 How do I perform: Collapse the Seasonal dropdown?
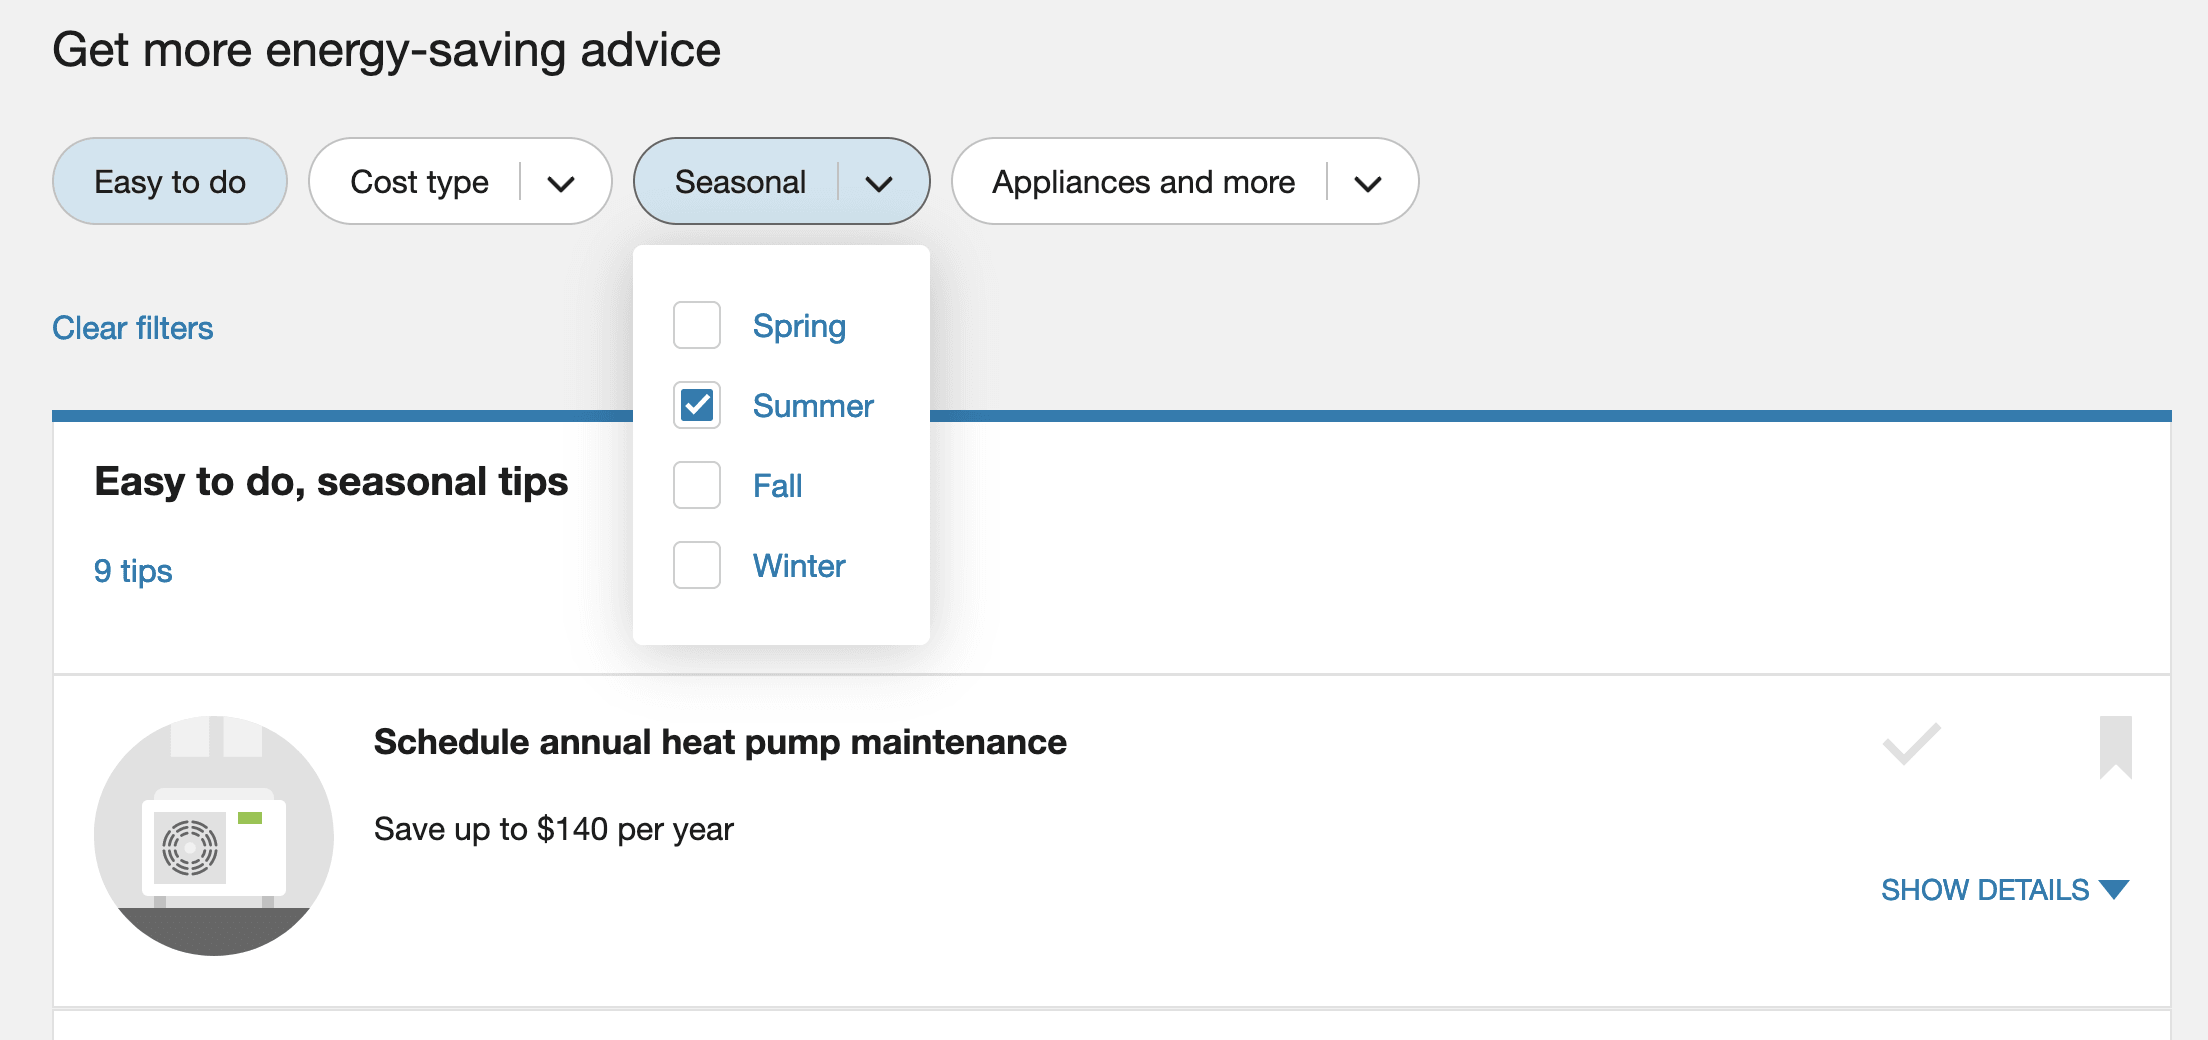781,181
